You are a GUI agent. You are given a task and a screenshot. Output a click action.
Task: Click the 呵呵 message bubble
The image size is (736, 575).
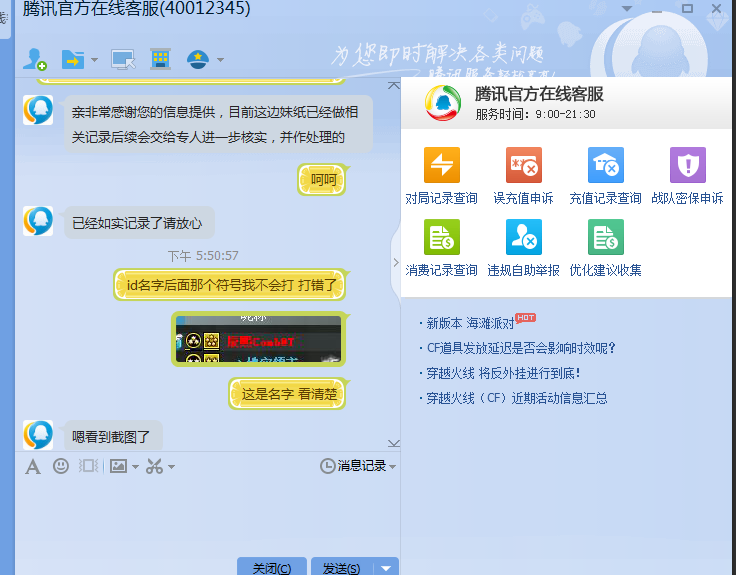[323, 179]
